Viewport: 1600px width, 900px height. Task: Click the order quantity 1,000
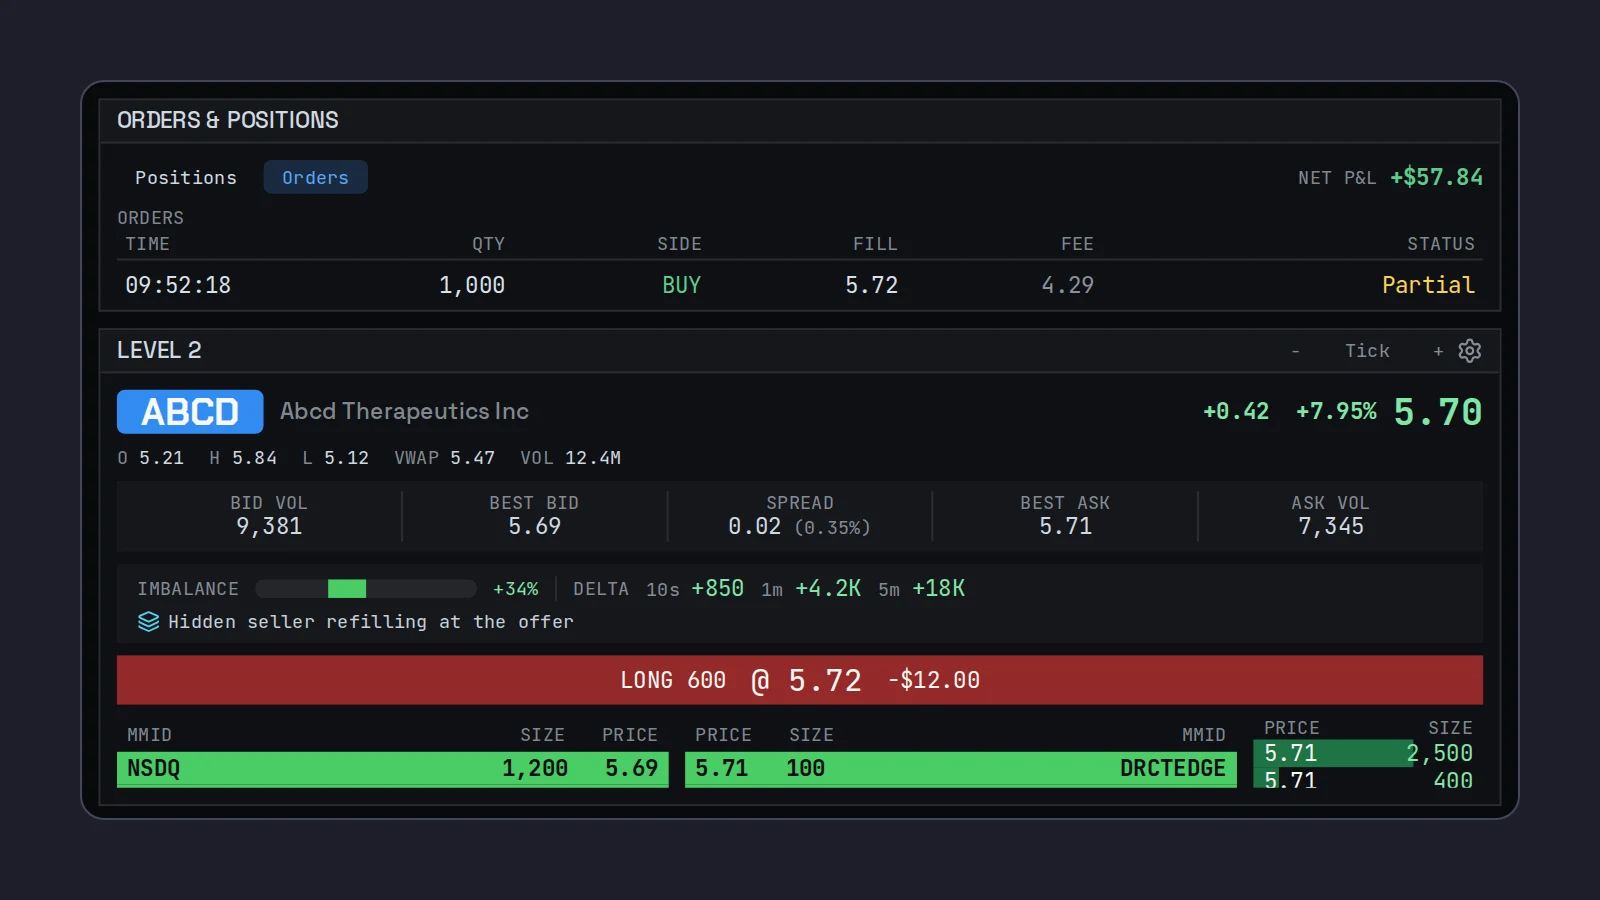472,285
